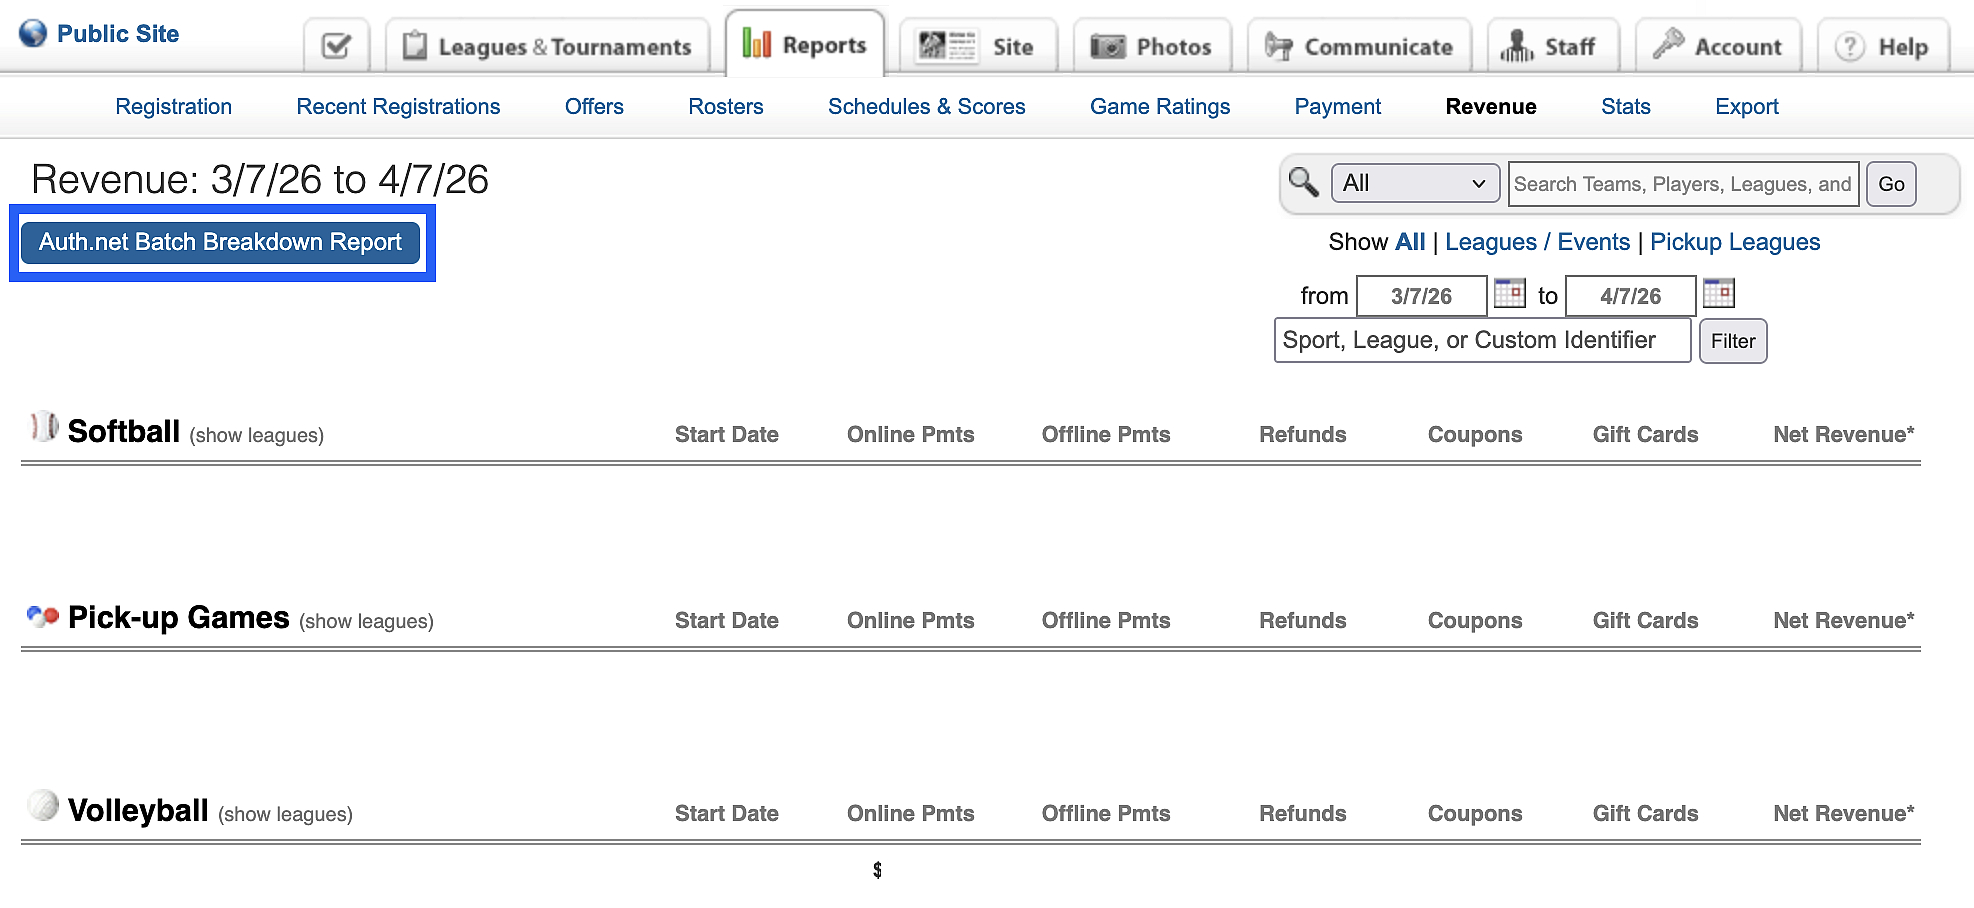Open Recent Registrations report
Screen dimensions: 1974x908
[398, 107]
